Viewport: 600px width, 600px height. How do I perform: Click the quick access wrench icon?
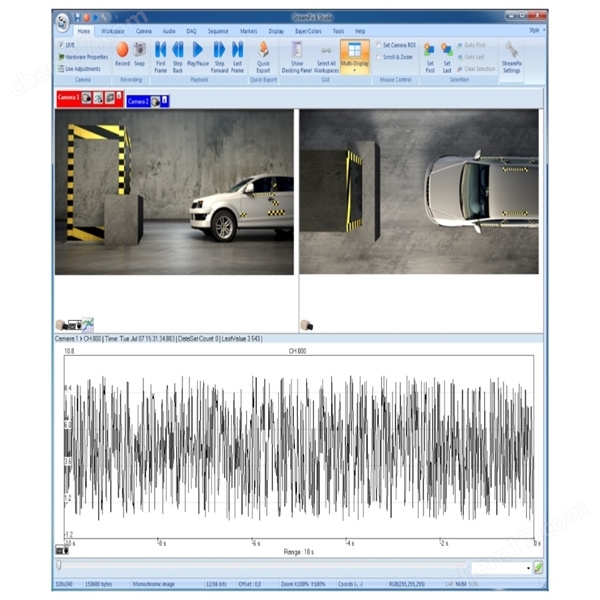coord(104,18)
